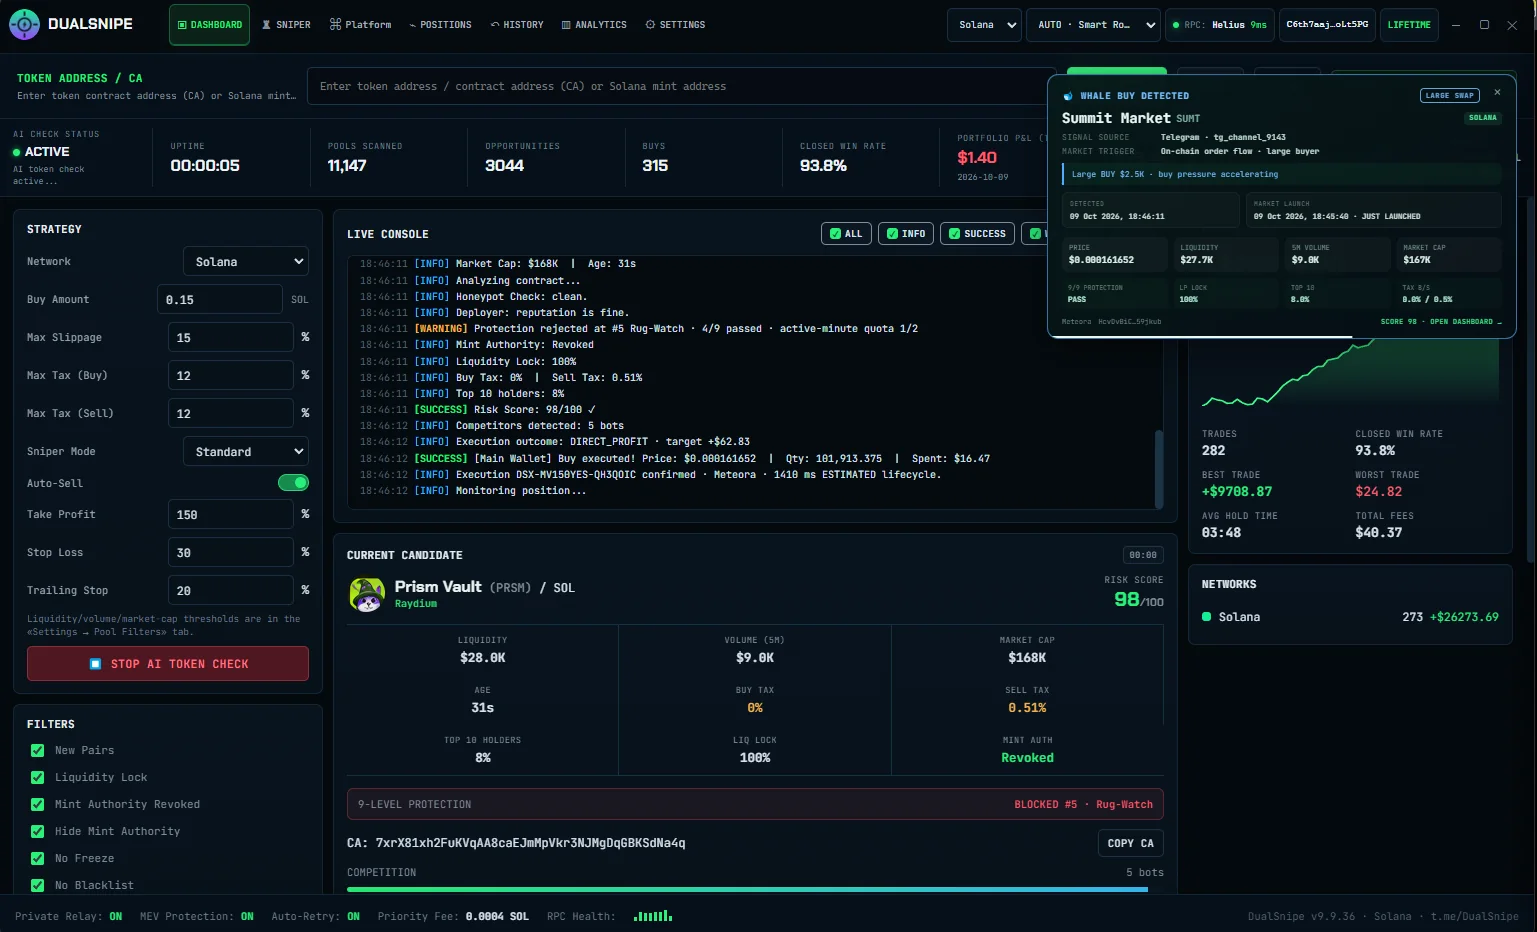Open the Sniper Mode dropdown
1537x932 pixels.
(x=246, y=452)
